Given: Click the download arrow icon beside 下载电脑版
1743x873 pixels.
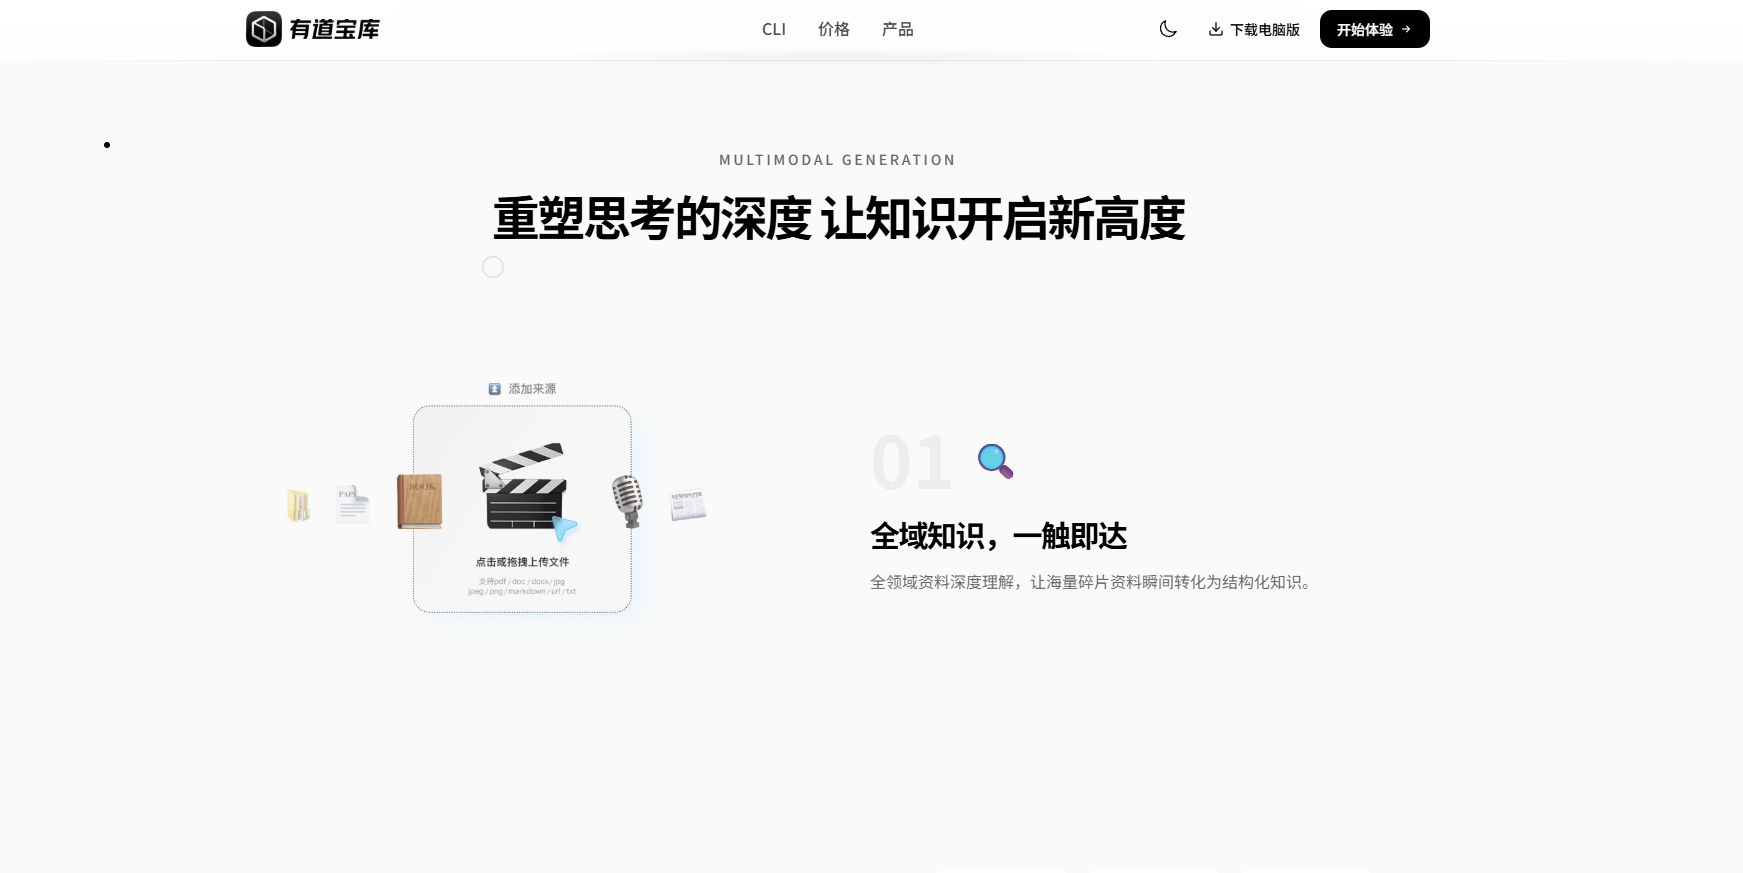Looking at the screenshot, I should [1216, 29].
